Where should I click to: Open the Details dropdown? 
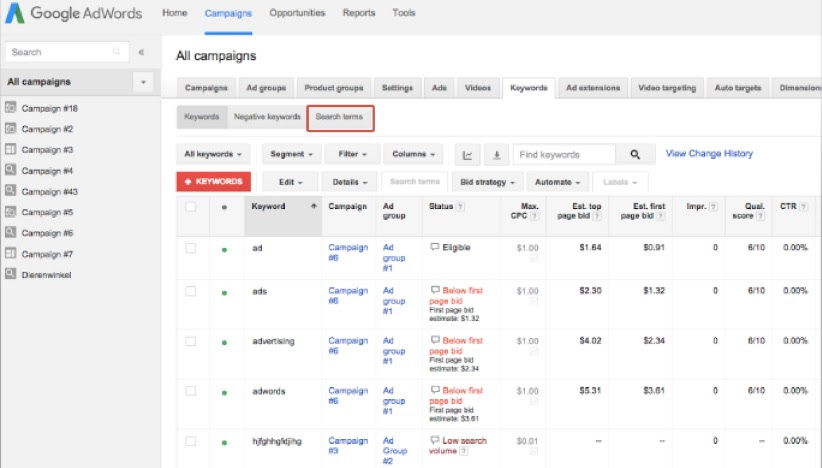click(x=350, y=182)
